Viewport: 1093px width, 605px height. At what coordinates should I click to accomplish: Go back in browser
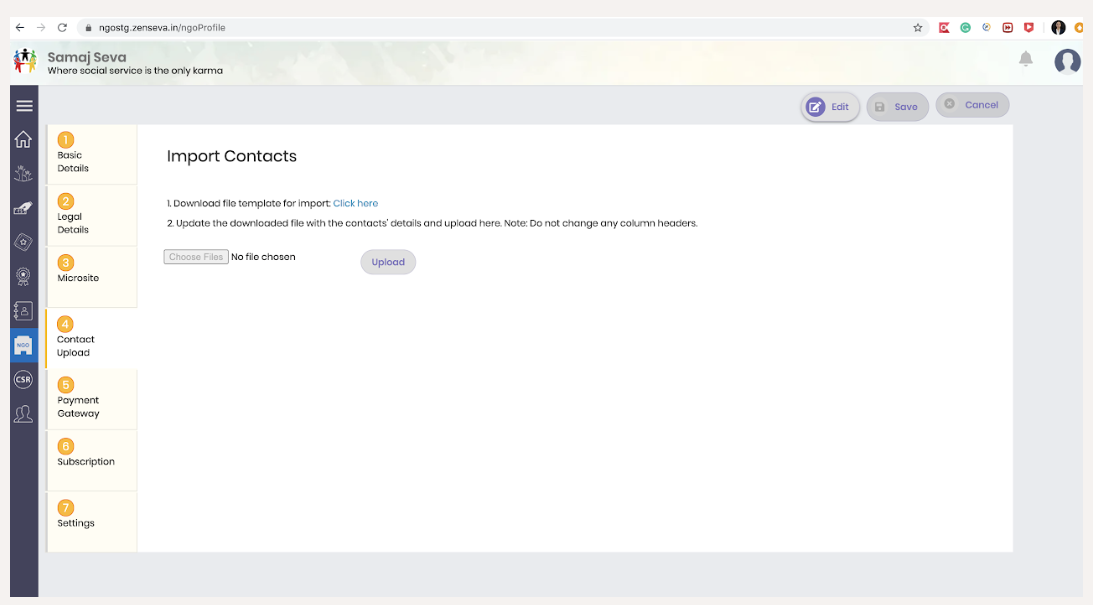coord(20,28)
